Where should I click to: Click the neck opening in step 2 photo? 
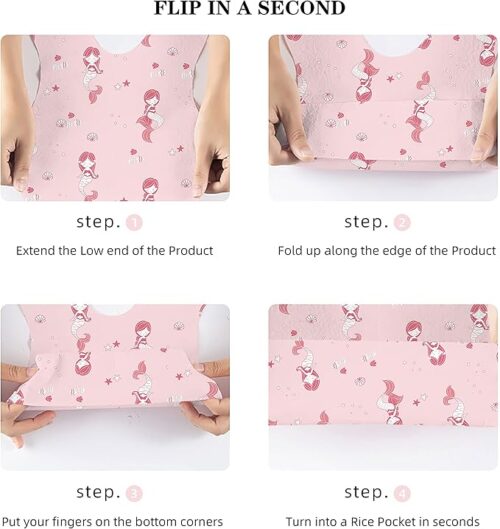click(x=393, y=45)
